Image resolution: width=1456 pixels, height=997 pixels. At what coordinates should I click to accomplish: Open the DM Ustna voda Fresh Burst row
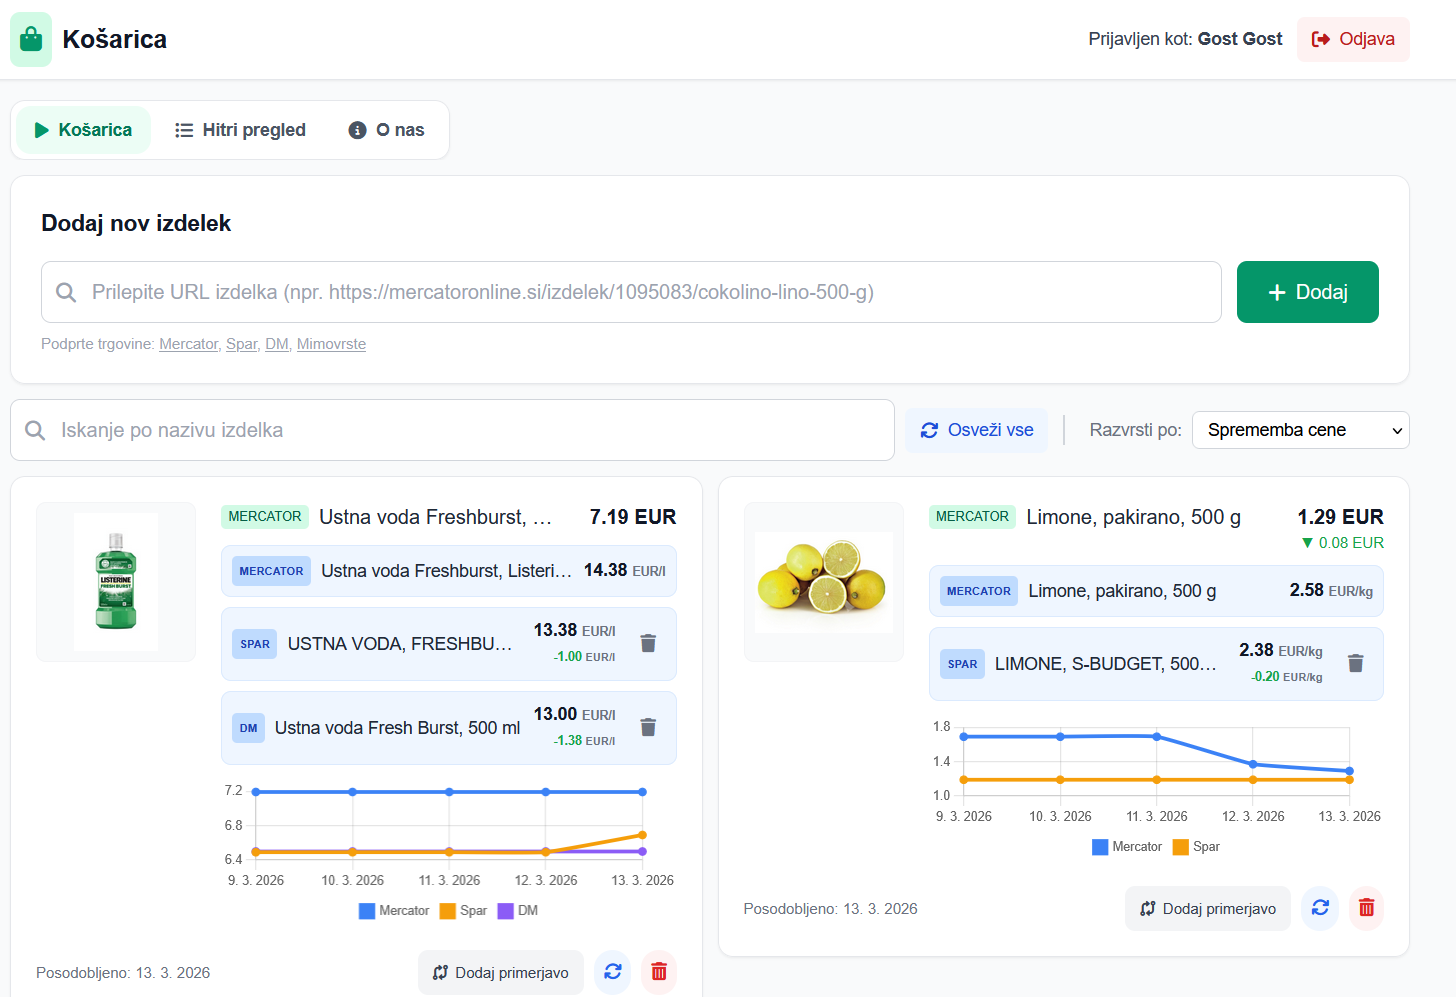pos(449,728)
